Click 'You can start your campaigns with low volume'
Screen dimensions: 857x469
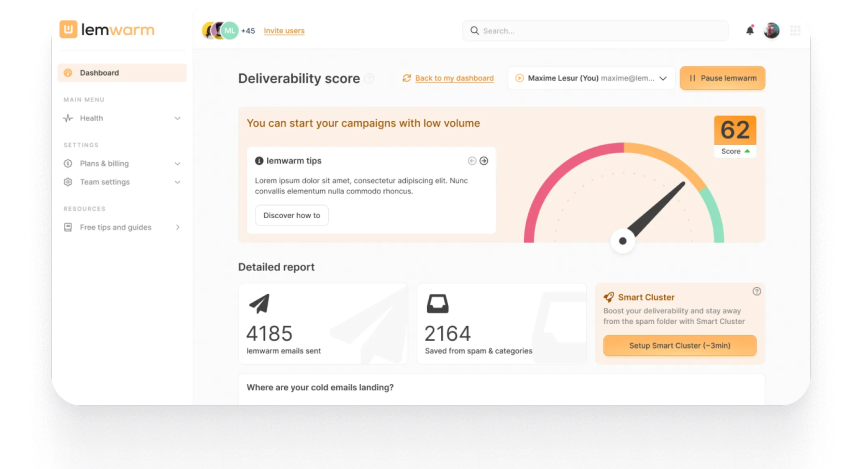pos(363,124)
